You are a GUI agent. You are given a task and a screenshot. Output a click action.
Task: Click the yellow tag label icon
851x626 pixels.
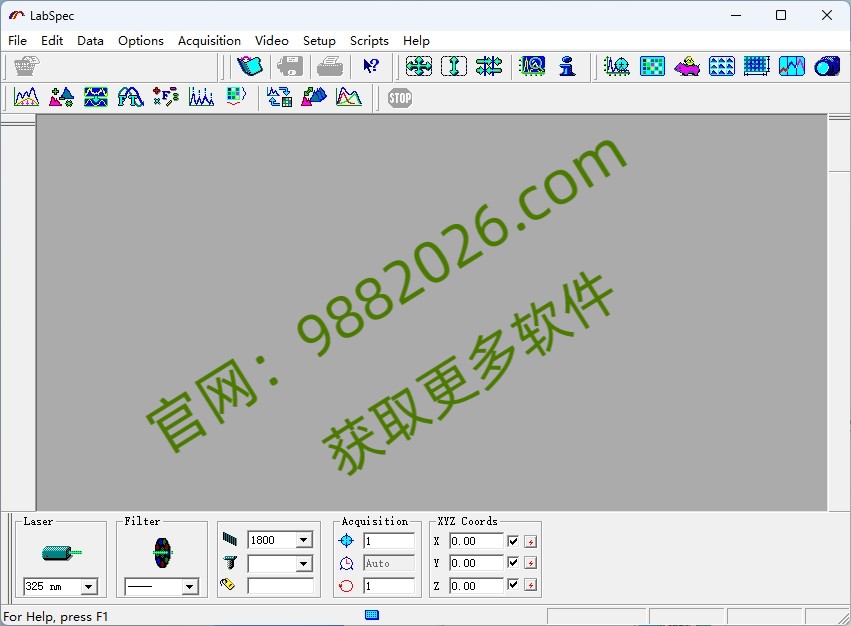pos(228,584)
